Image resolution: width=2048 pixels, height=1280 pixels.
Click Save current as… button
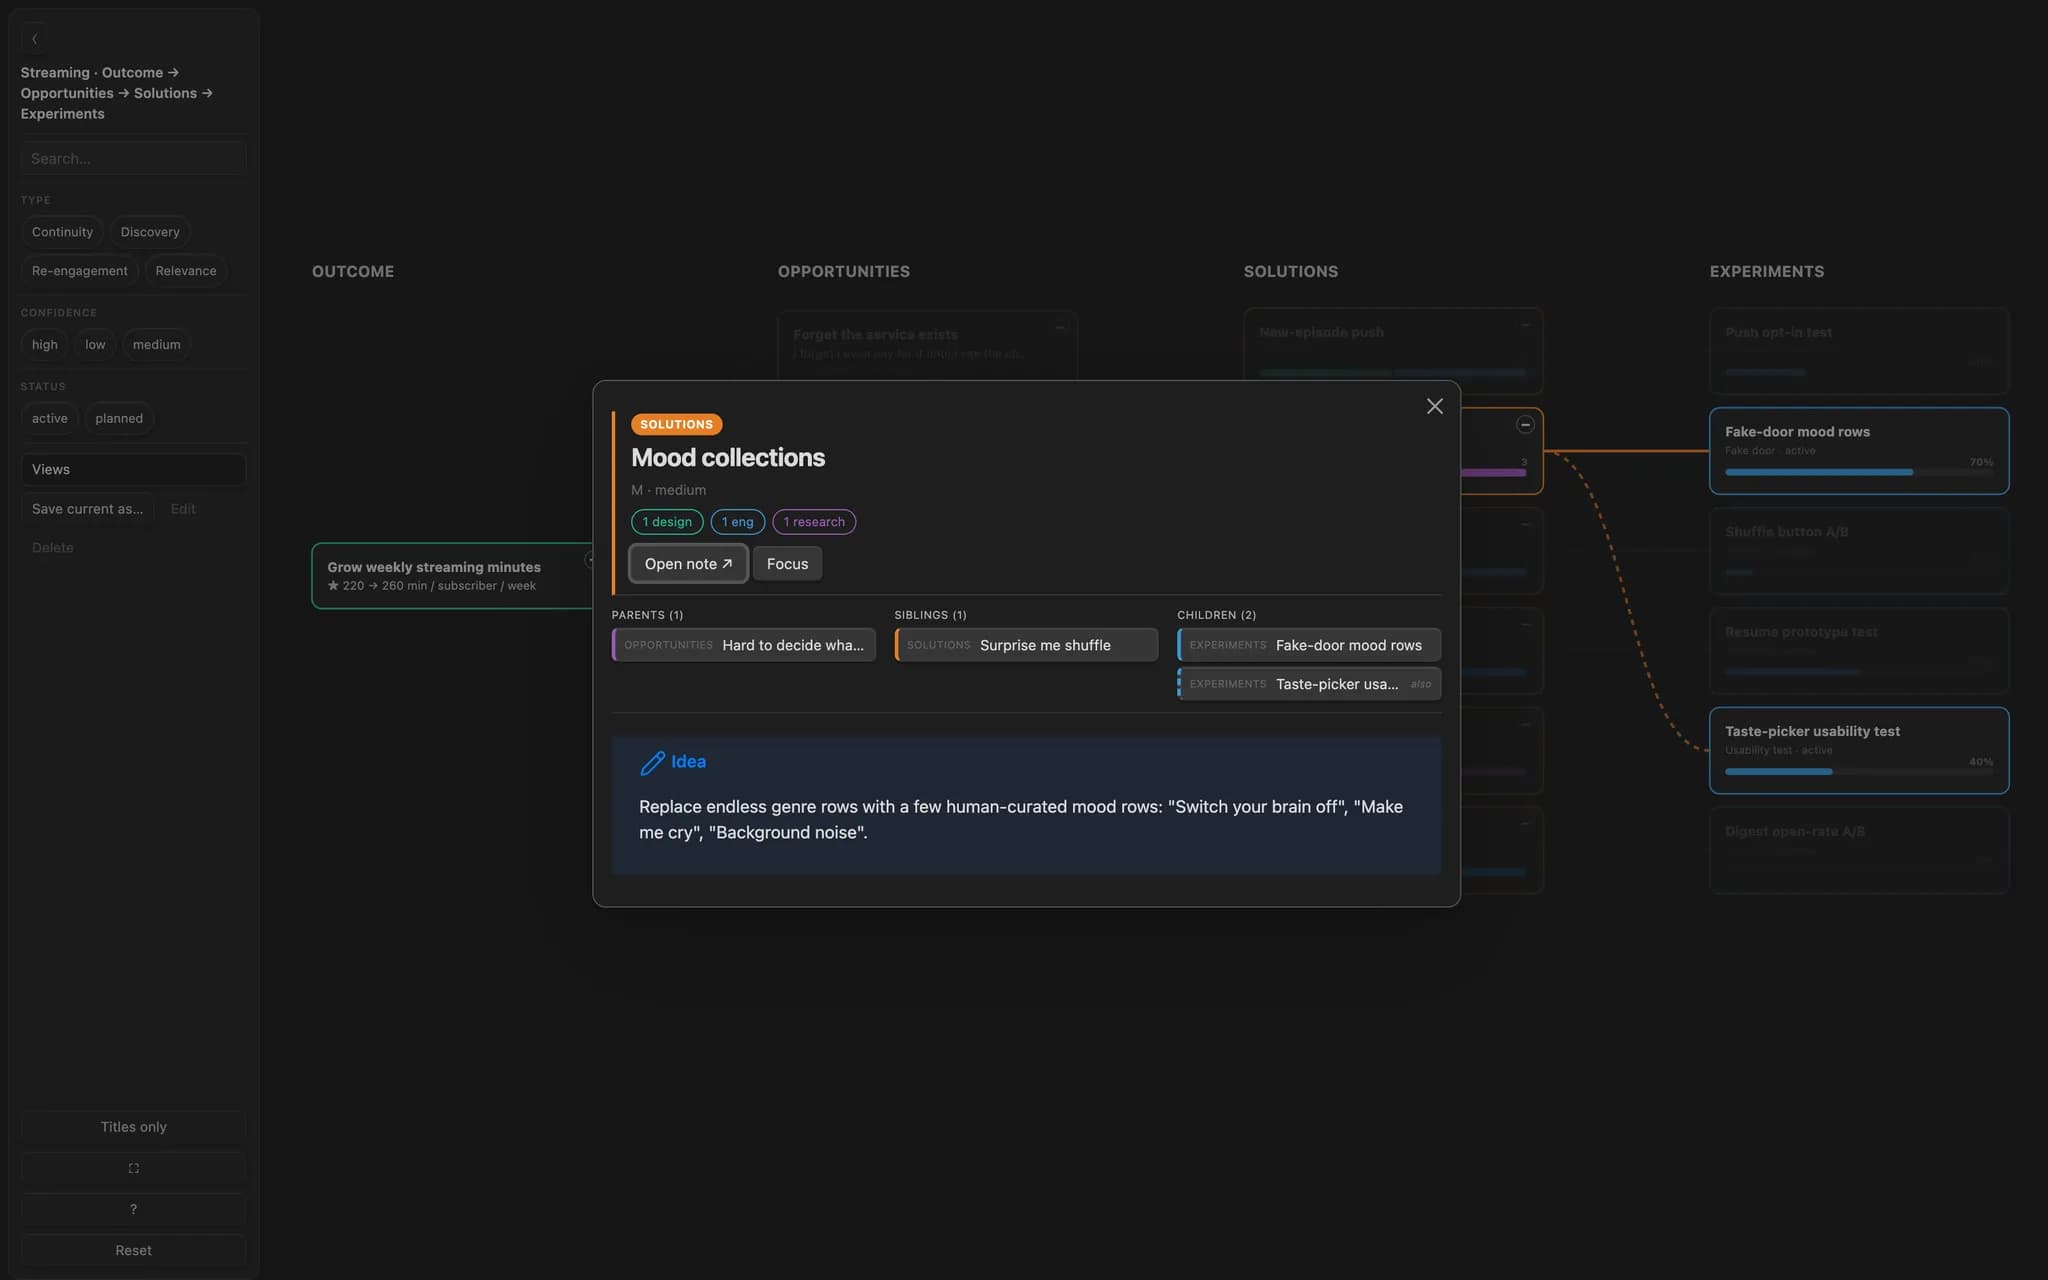coord(87,509)
